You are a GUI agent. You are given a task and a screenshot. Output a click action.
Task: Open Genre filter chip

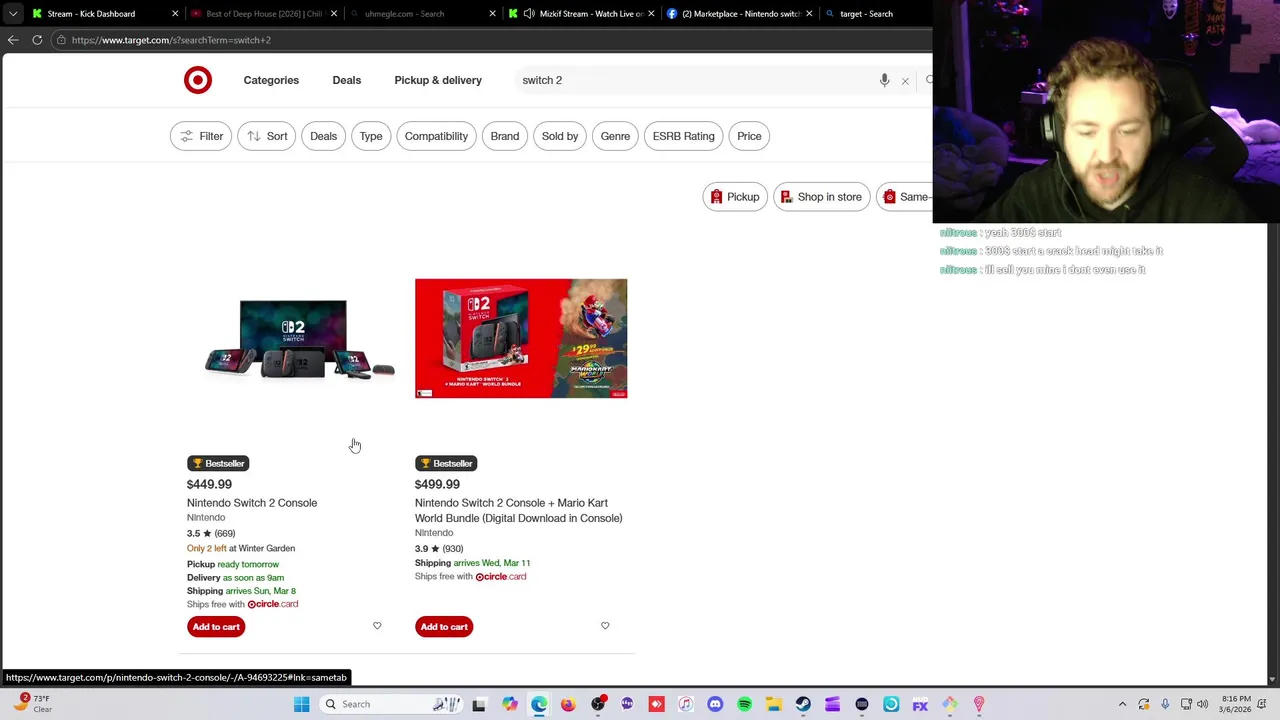point(615,136)
